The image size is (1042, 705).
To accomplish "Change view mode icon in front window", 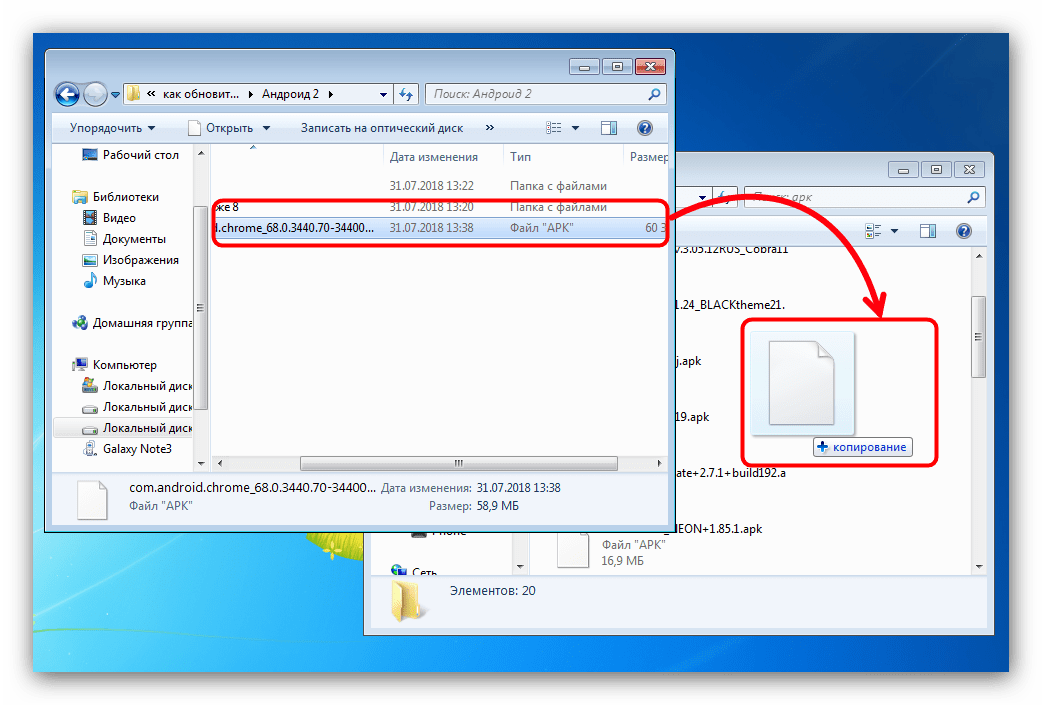I will [555, 128].
